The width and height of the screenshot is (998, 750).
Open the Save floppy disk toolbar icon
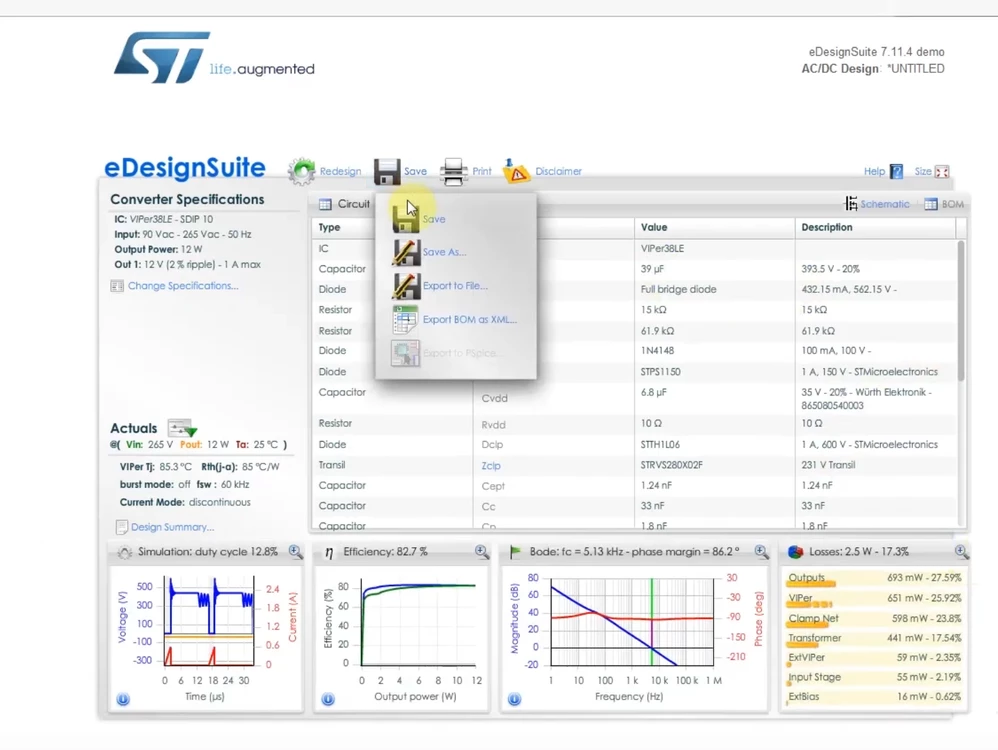coord(387,171)
